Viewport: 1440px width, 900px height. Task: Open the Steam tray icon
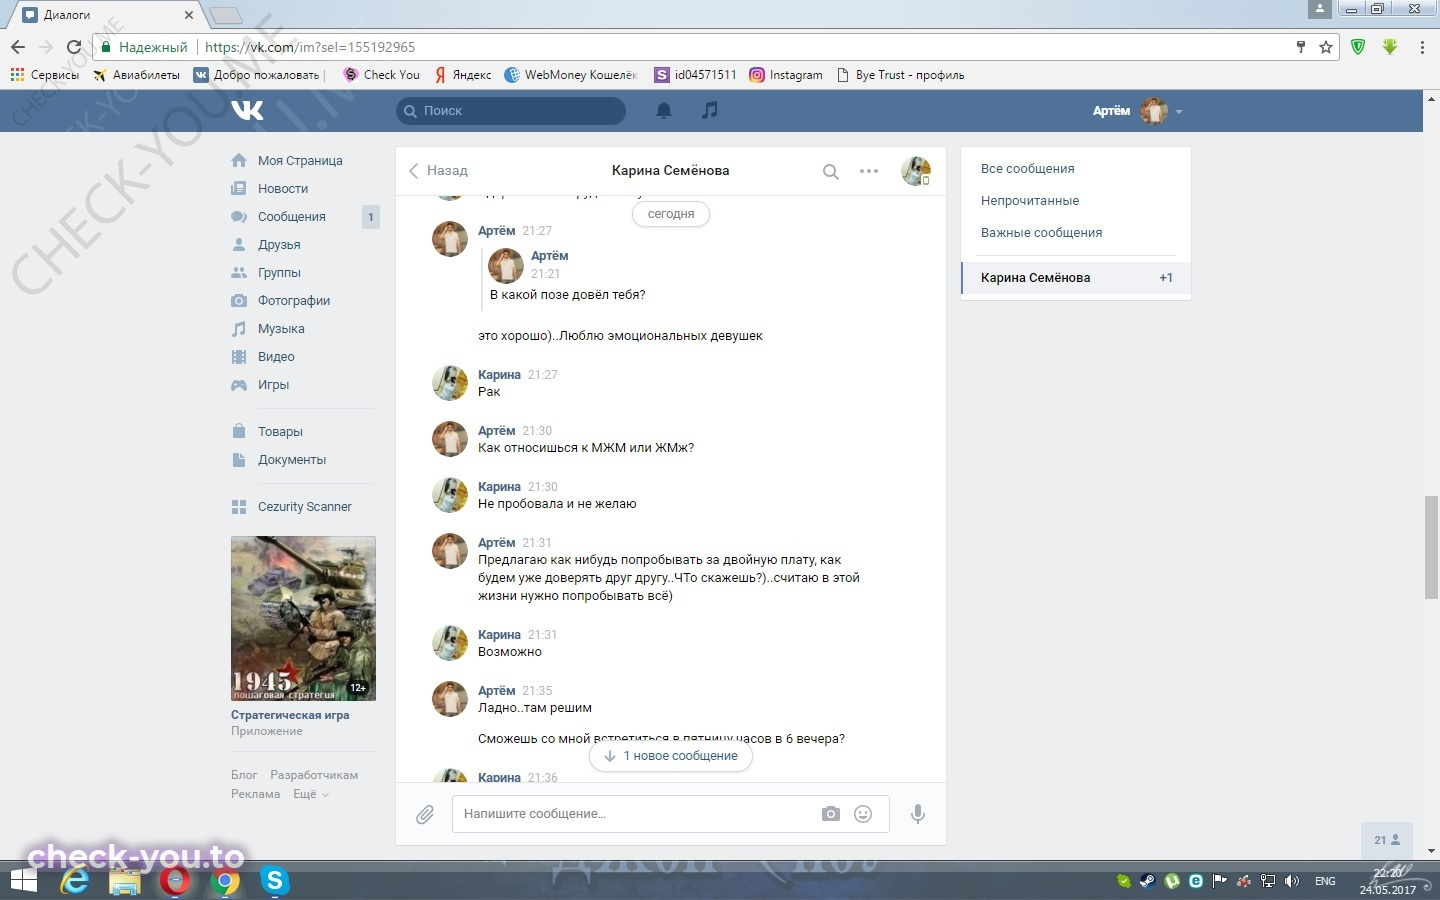1148,881
